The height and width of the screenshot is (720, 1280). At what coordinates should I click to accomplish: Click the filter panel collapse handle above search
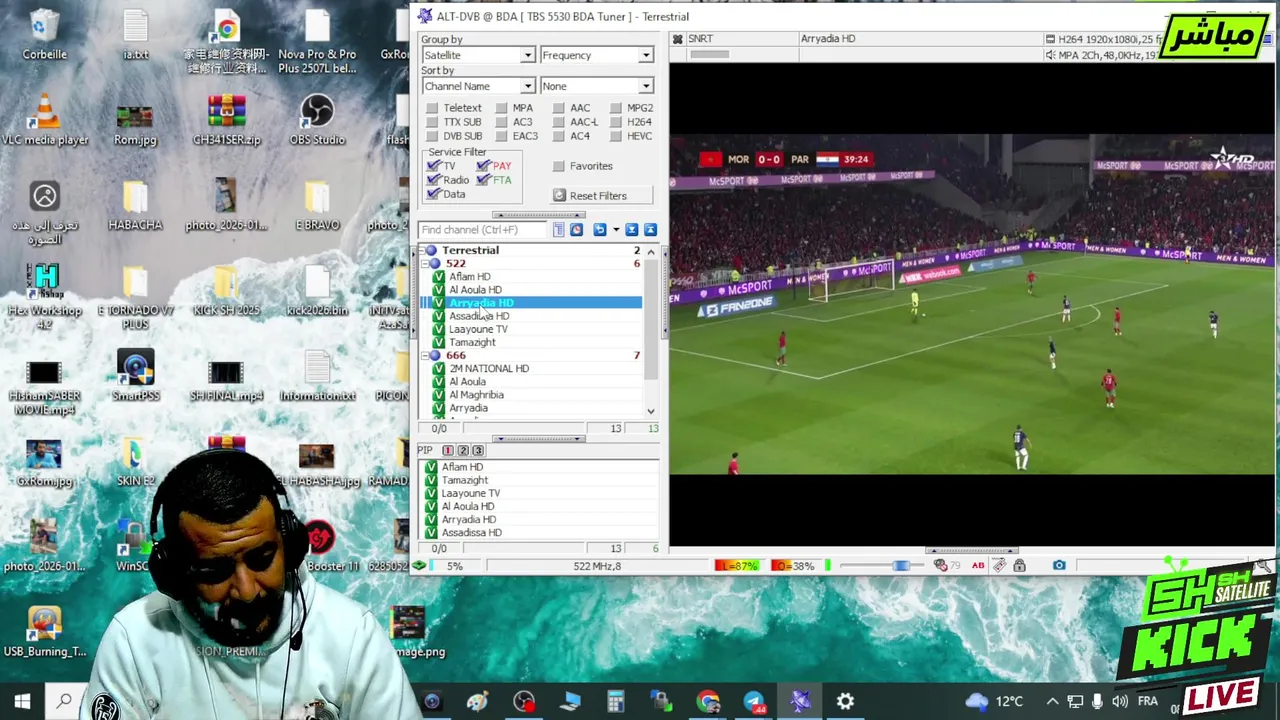537,215
